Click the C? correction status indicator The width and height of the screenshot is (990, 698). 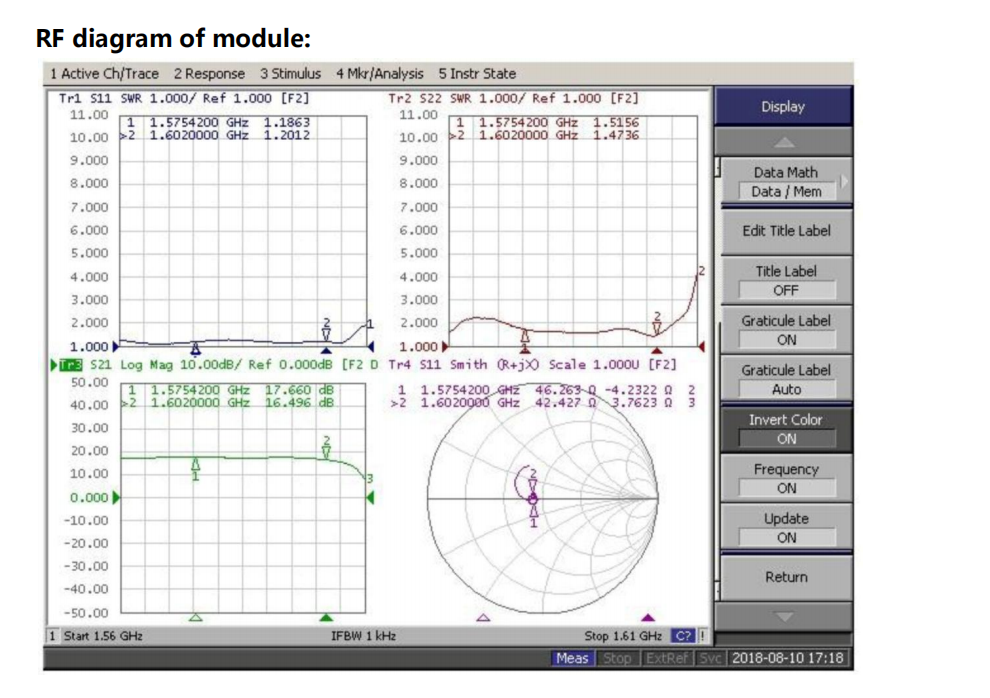coord(683,636)
